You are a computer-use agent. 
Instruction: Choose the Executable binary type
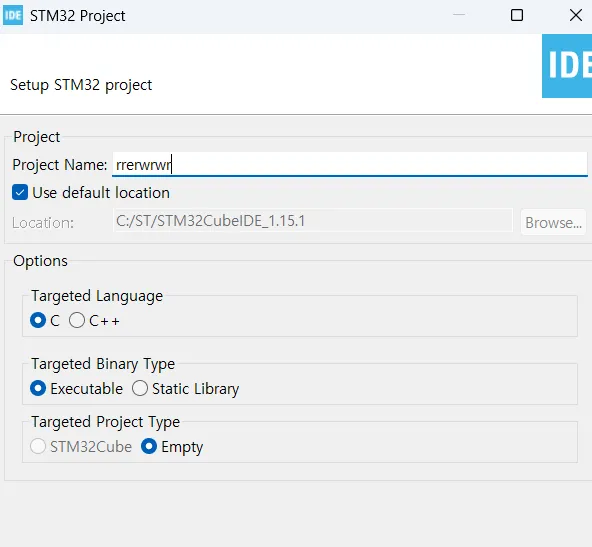(38, 388)
